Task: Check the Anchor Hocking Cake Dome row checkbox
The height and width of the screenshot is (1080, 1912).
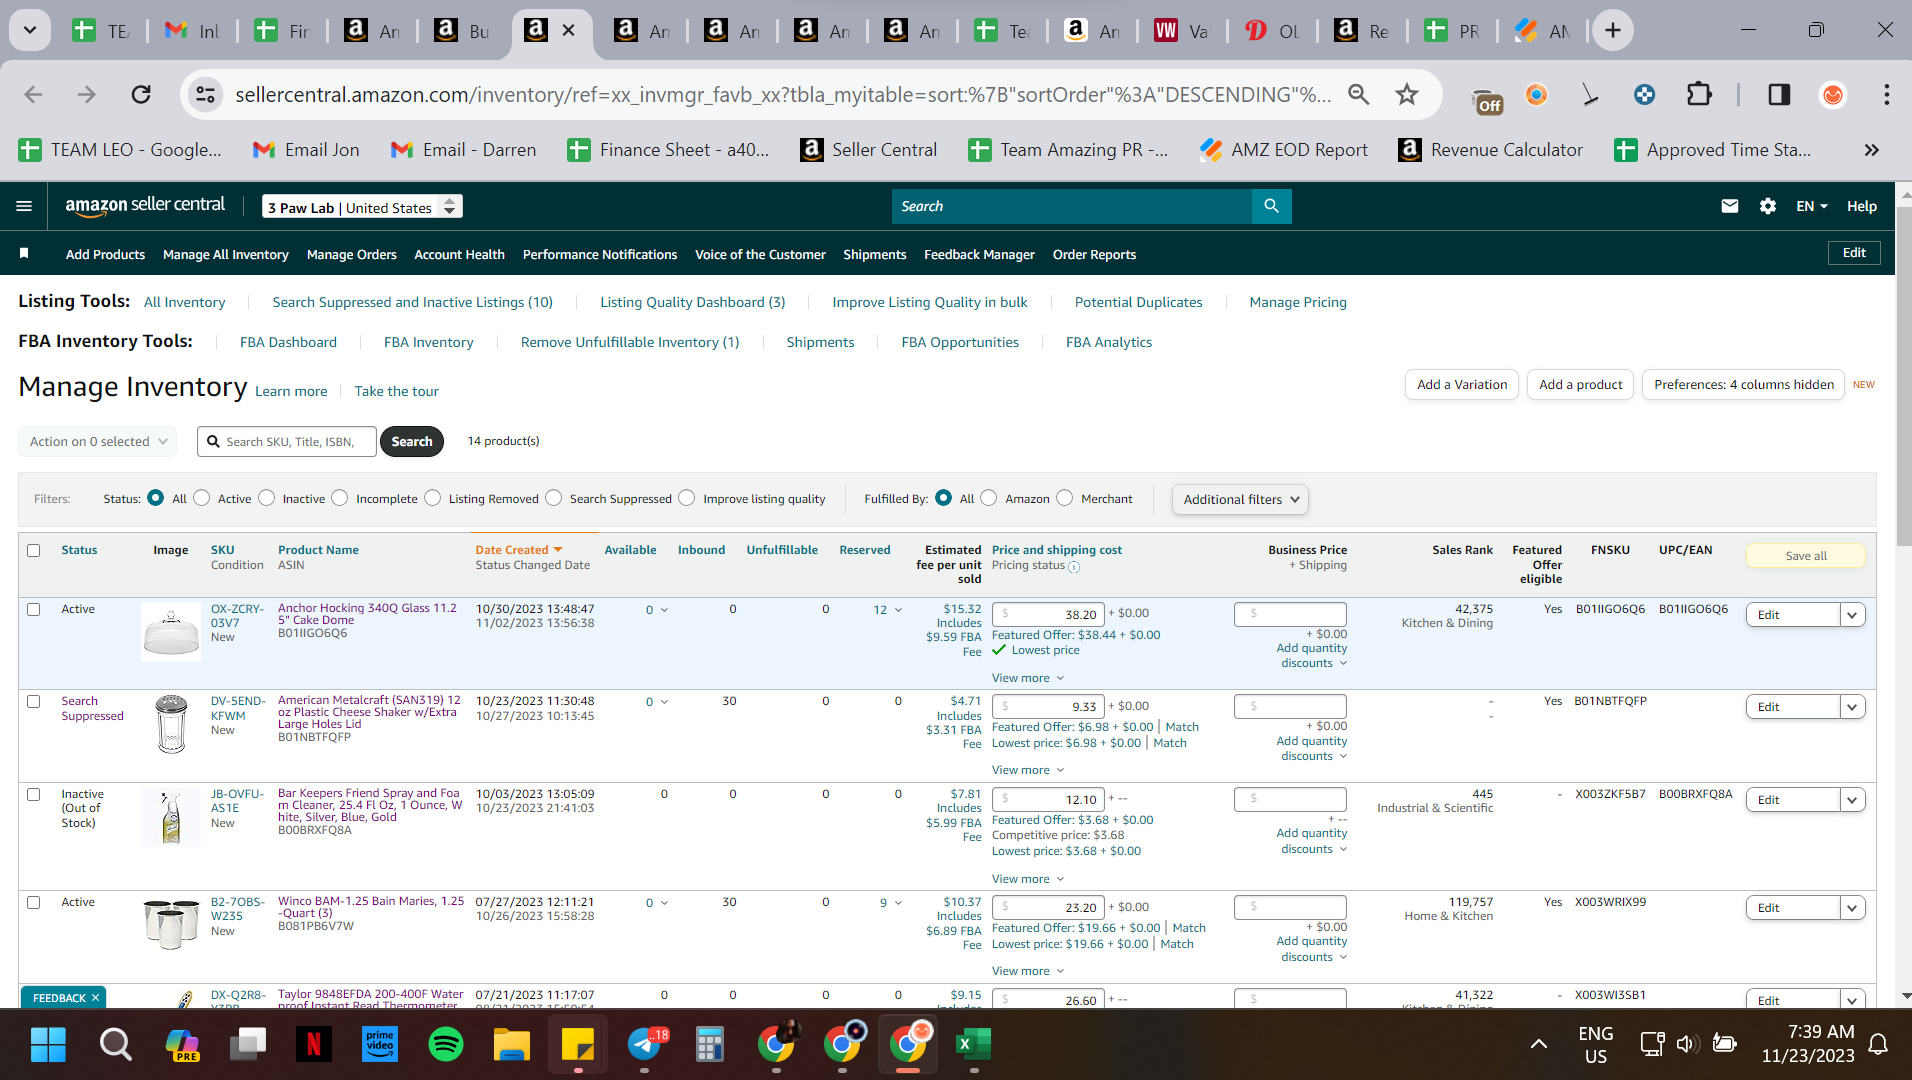Action: click(x=34, y=609)
